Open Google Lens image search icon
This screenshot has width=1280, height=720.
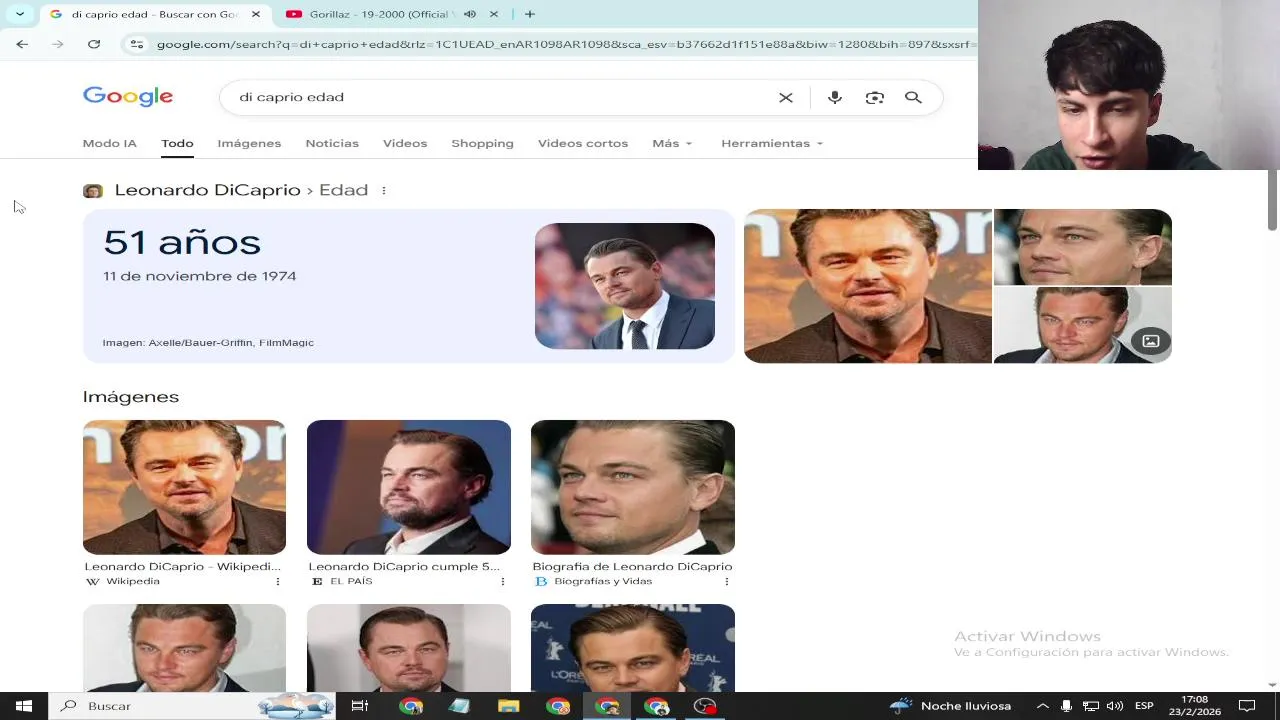[875, 97]
